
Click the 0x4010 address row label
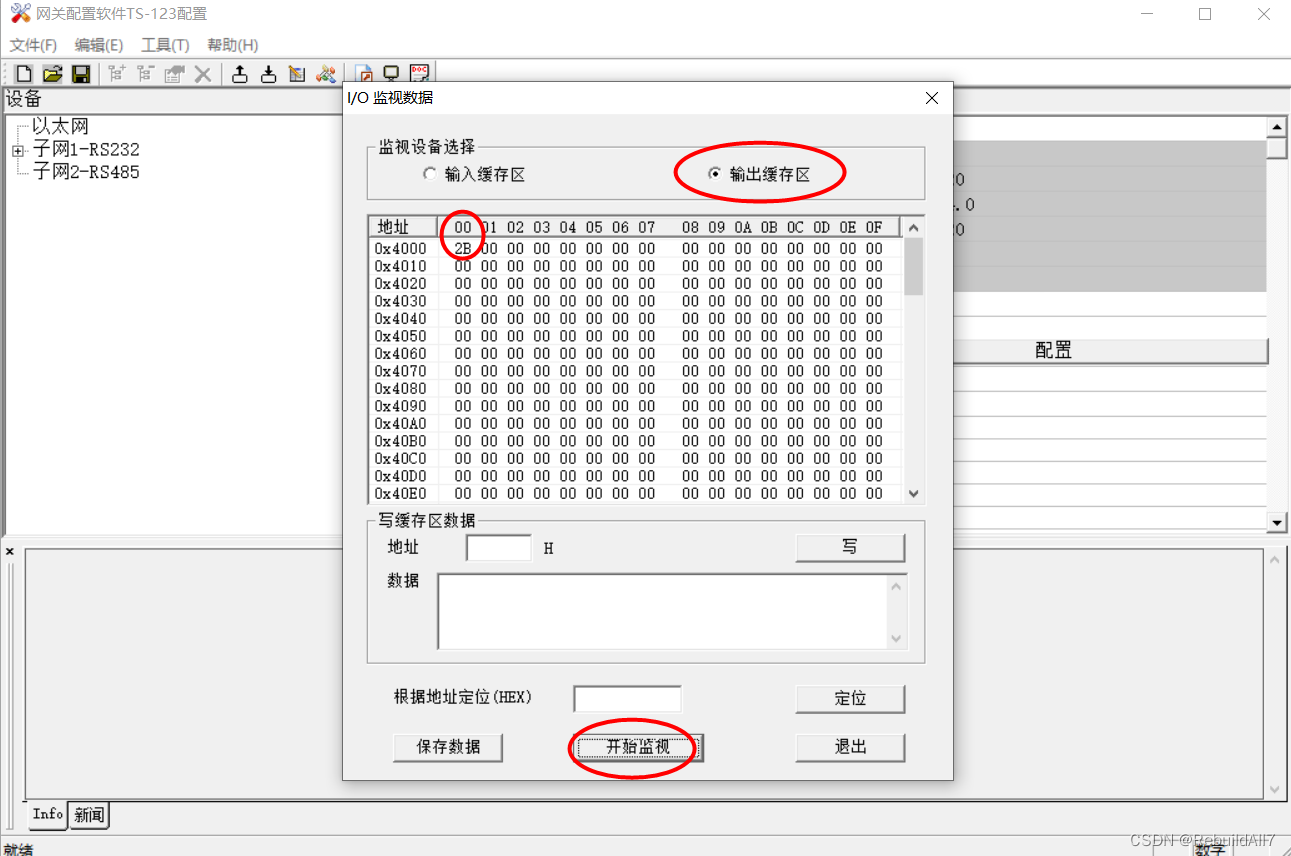[x=401, y=266]
